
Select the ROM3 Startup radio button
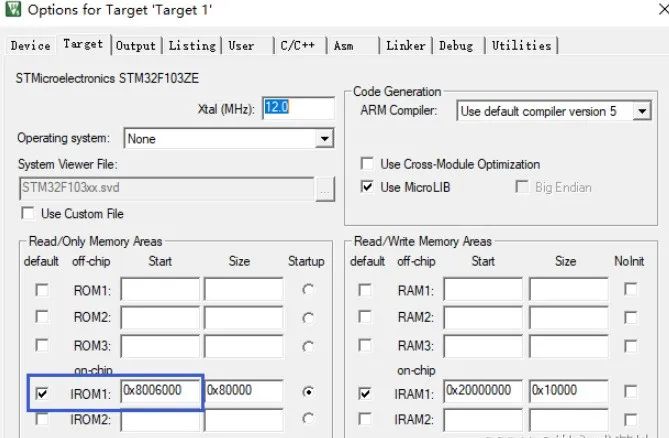pos(308,346)
